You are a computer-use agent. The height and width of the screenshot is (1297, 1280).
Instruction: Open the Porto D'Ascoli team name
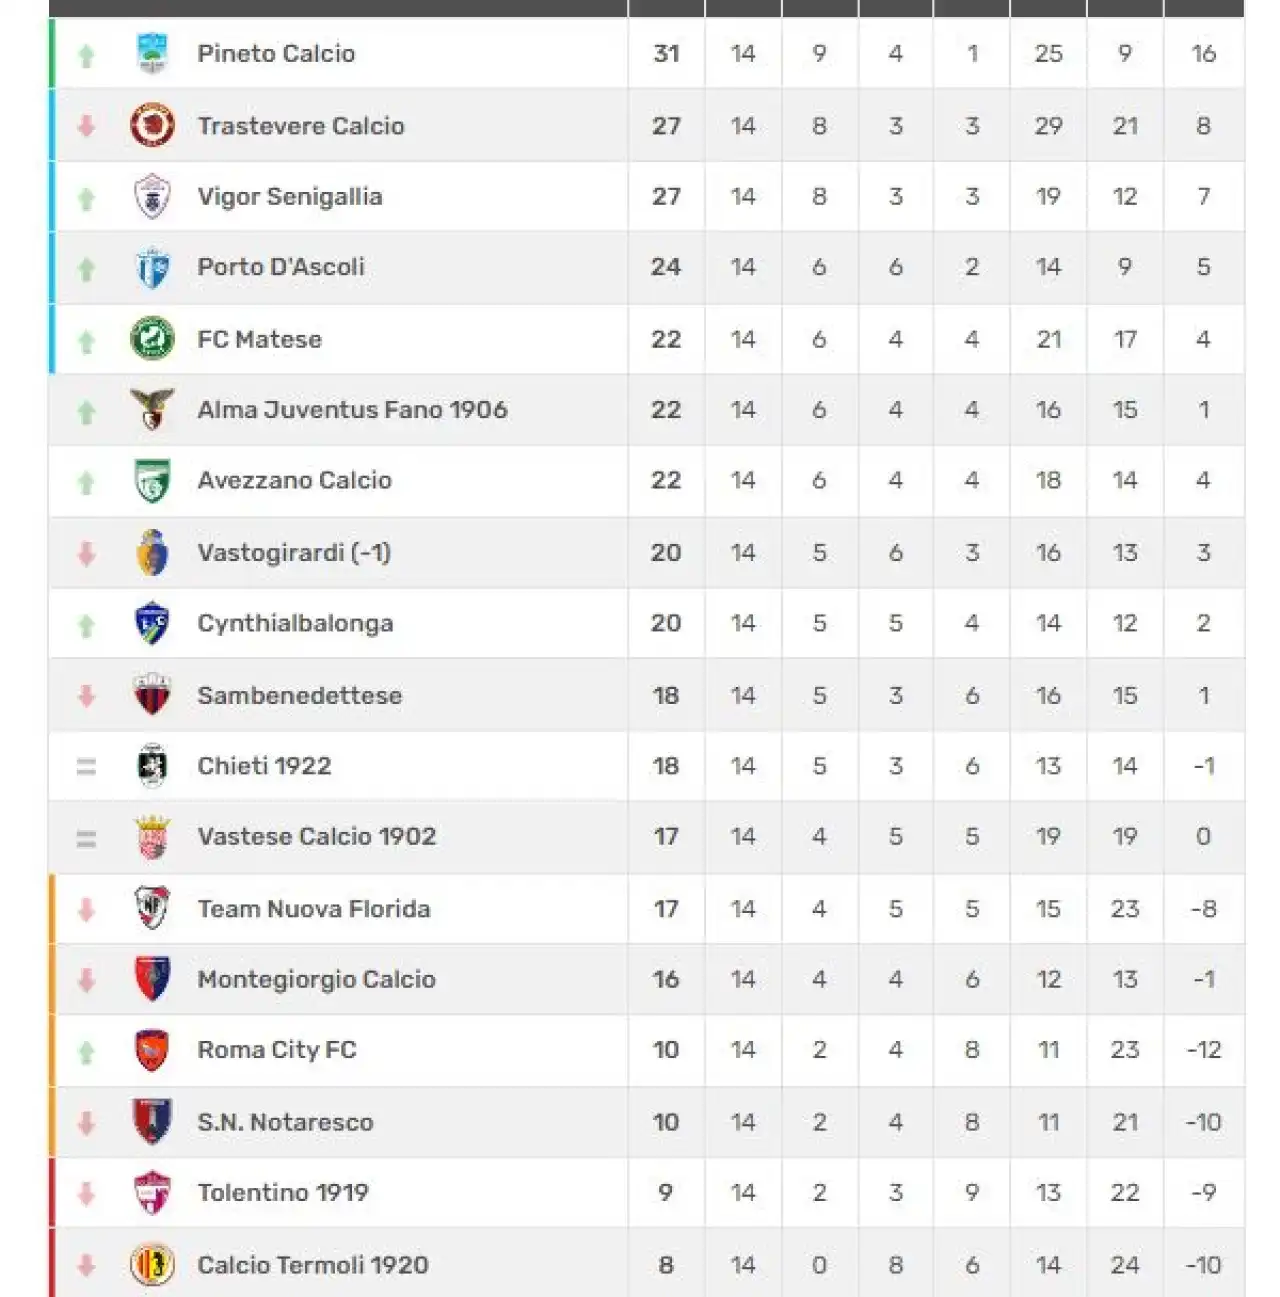click(281, 267)
